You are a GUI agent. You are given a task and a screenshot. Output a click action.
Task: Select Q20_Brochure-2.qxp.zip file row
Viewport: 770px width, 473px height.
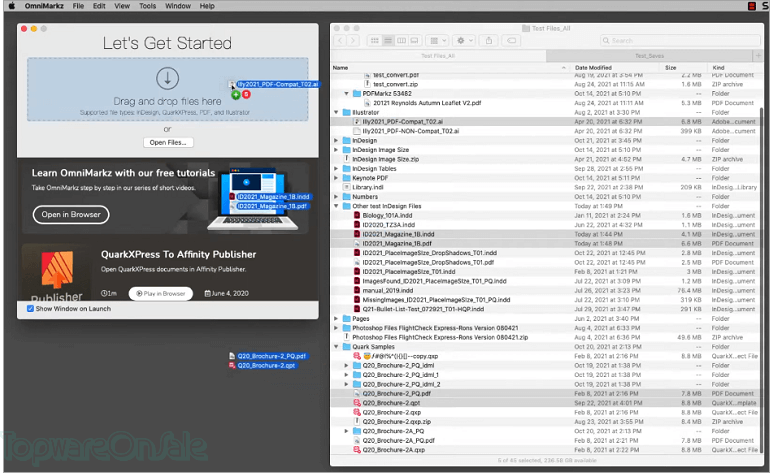[x=546, y=422]
